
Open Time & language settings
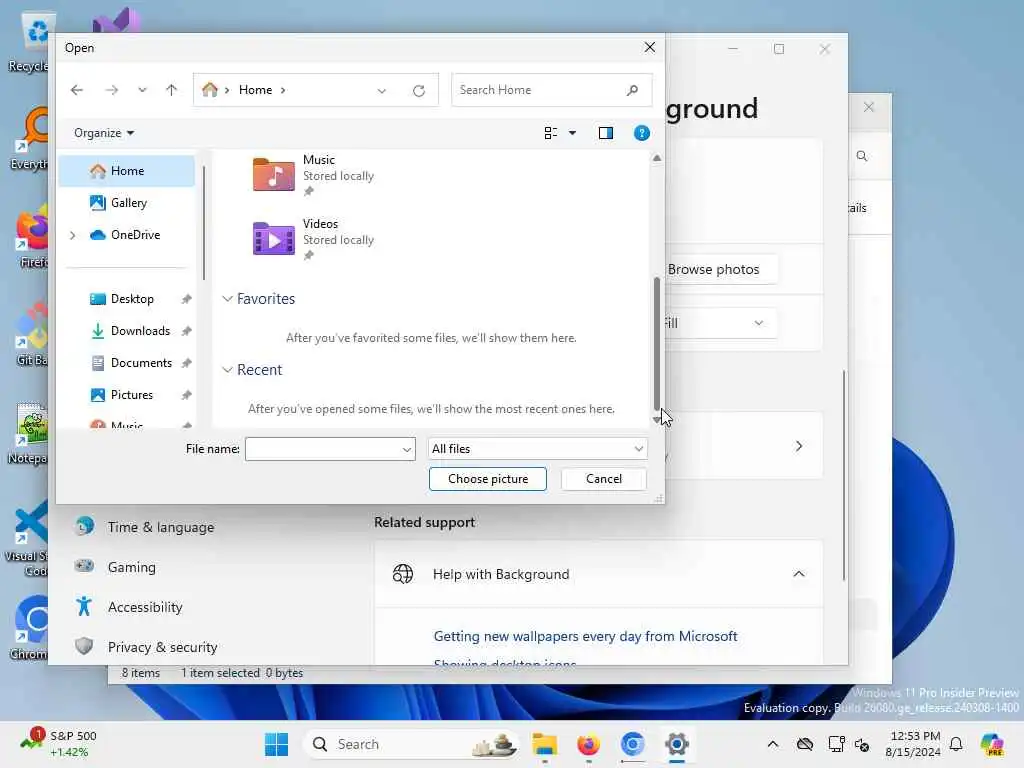161,528
